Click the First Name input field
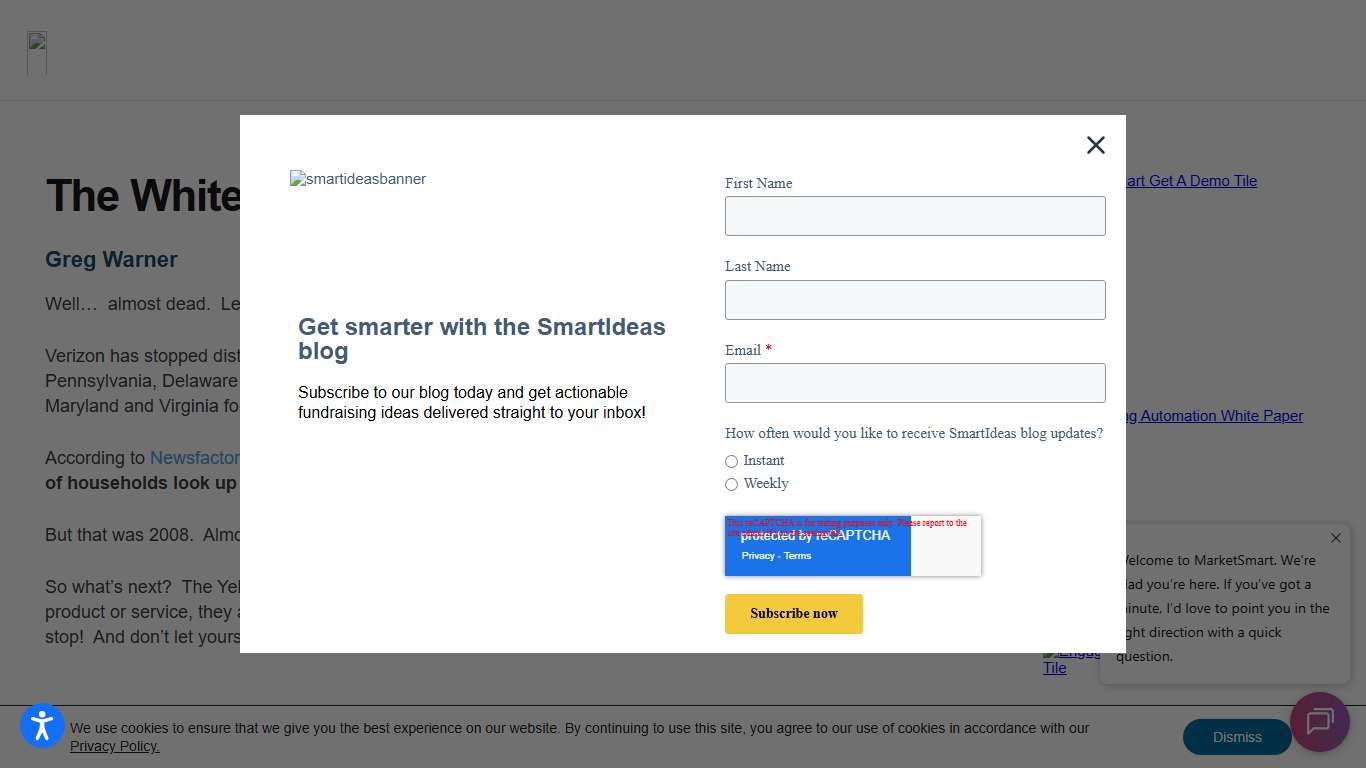The height and width of the screenshot is (768, 1366). [915, 216]
